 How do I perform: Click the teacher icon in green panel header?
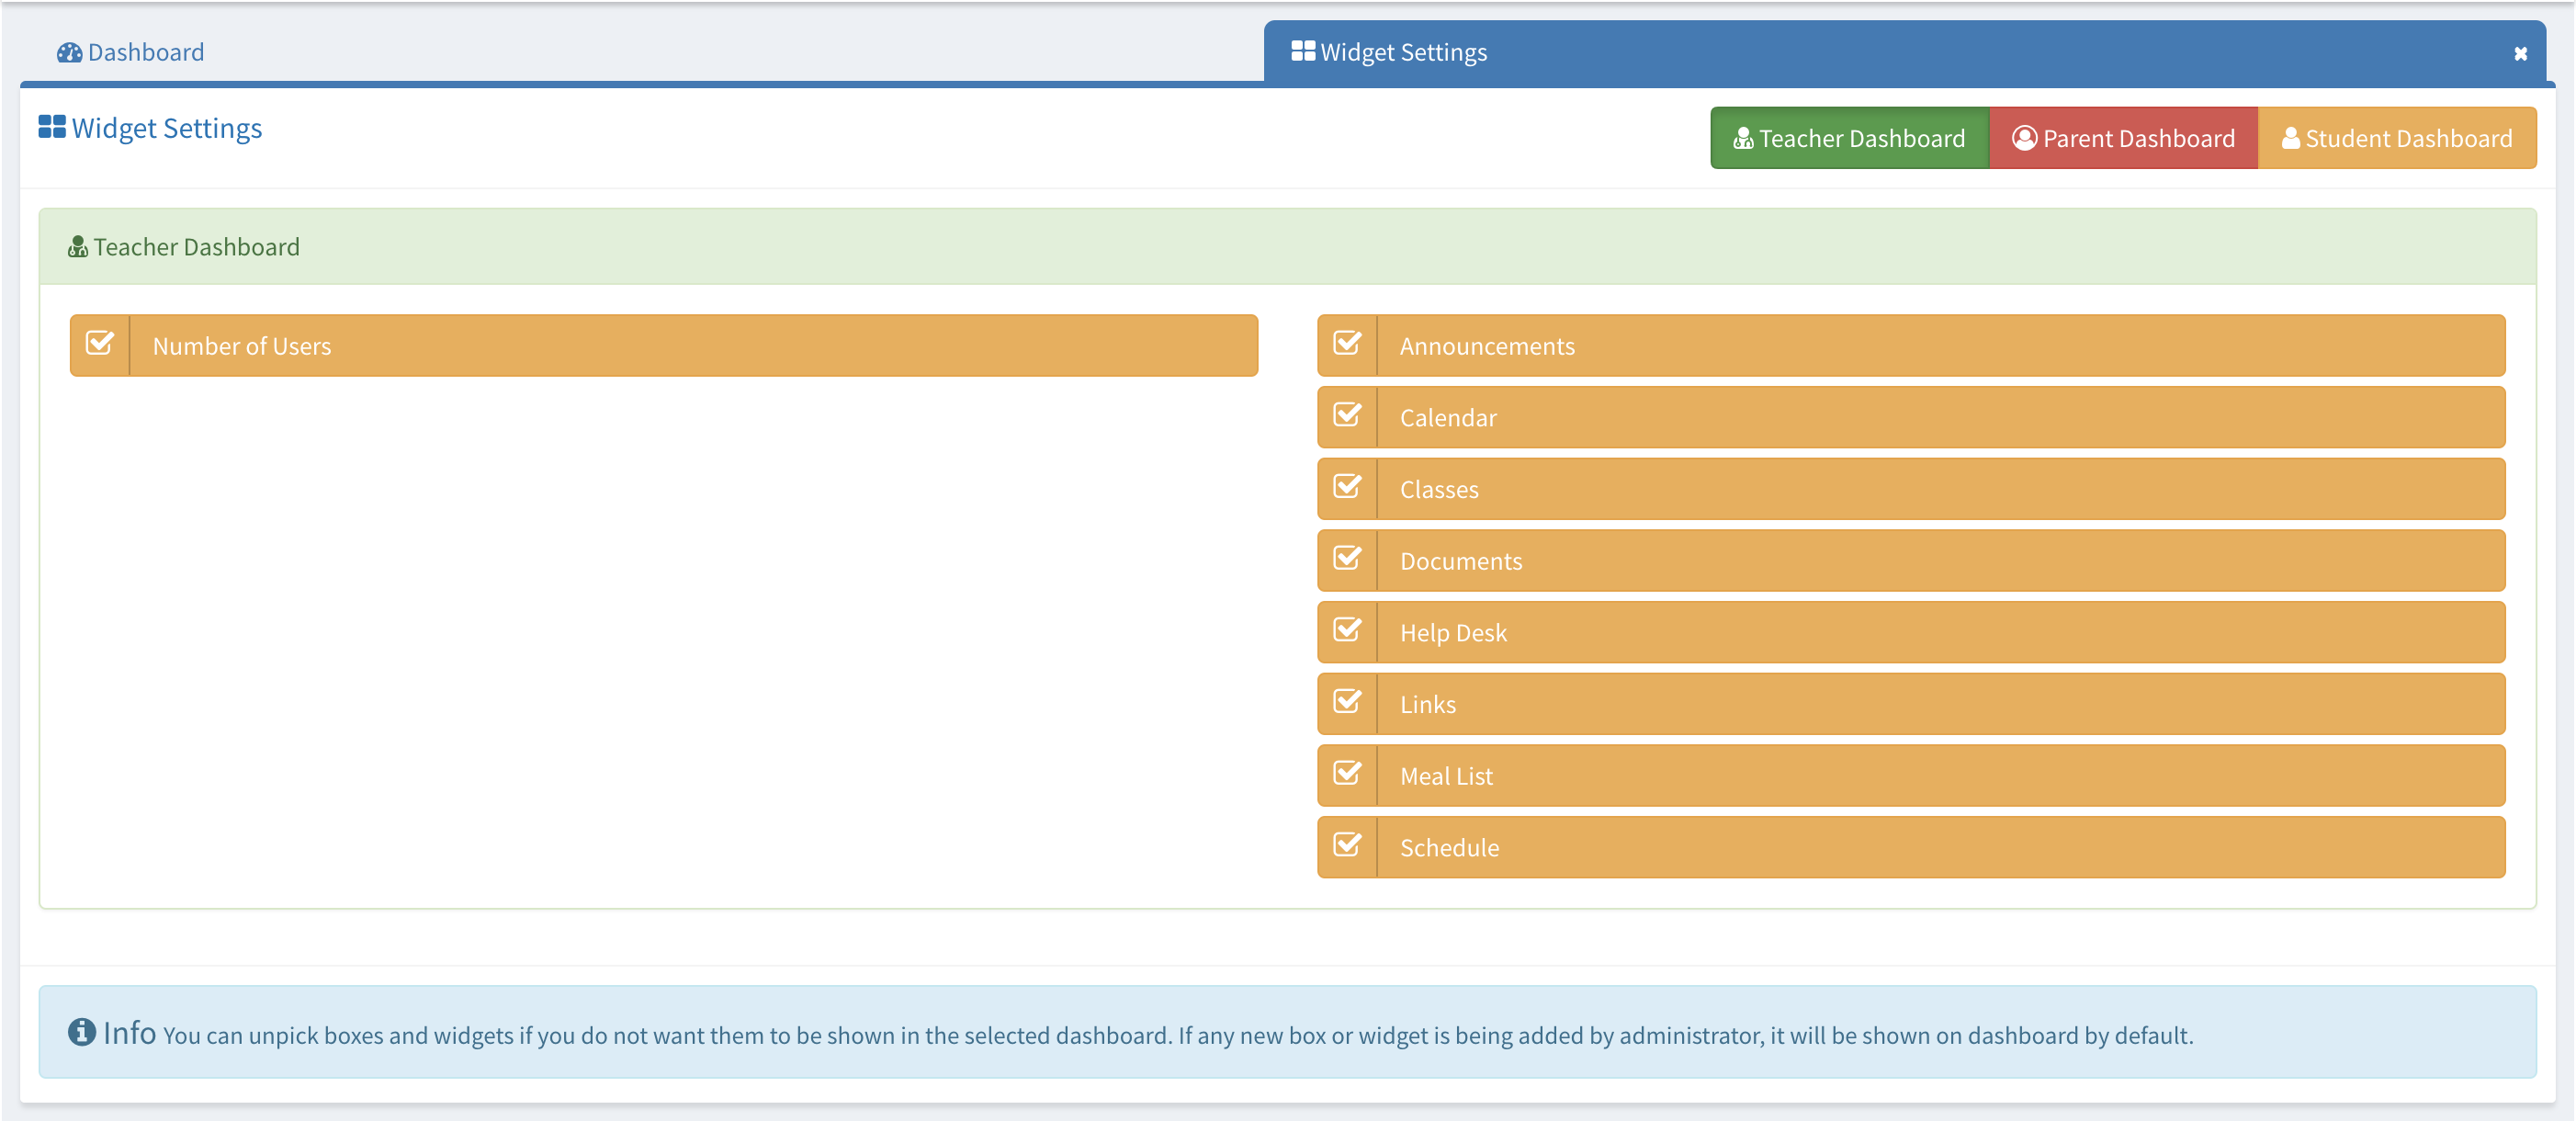click(78, 246)
